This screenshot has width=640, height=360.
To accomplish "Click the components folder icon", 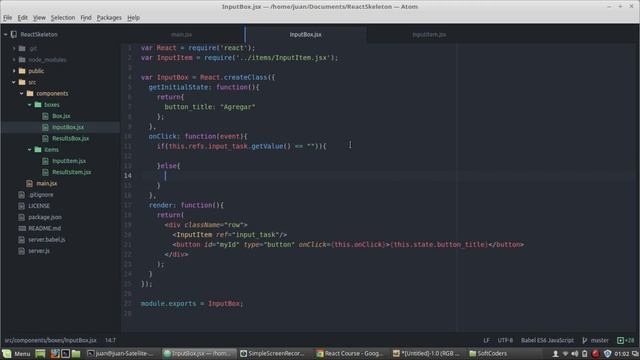I will pyautogui.click(x=30, y=93).
